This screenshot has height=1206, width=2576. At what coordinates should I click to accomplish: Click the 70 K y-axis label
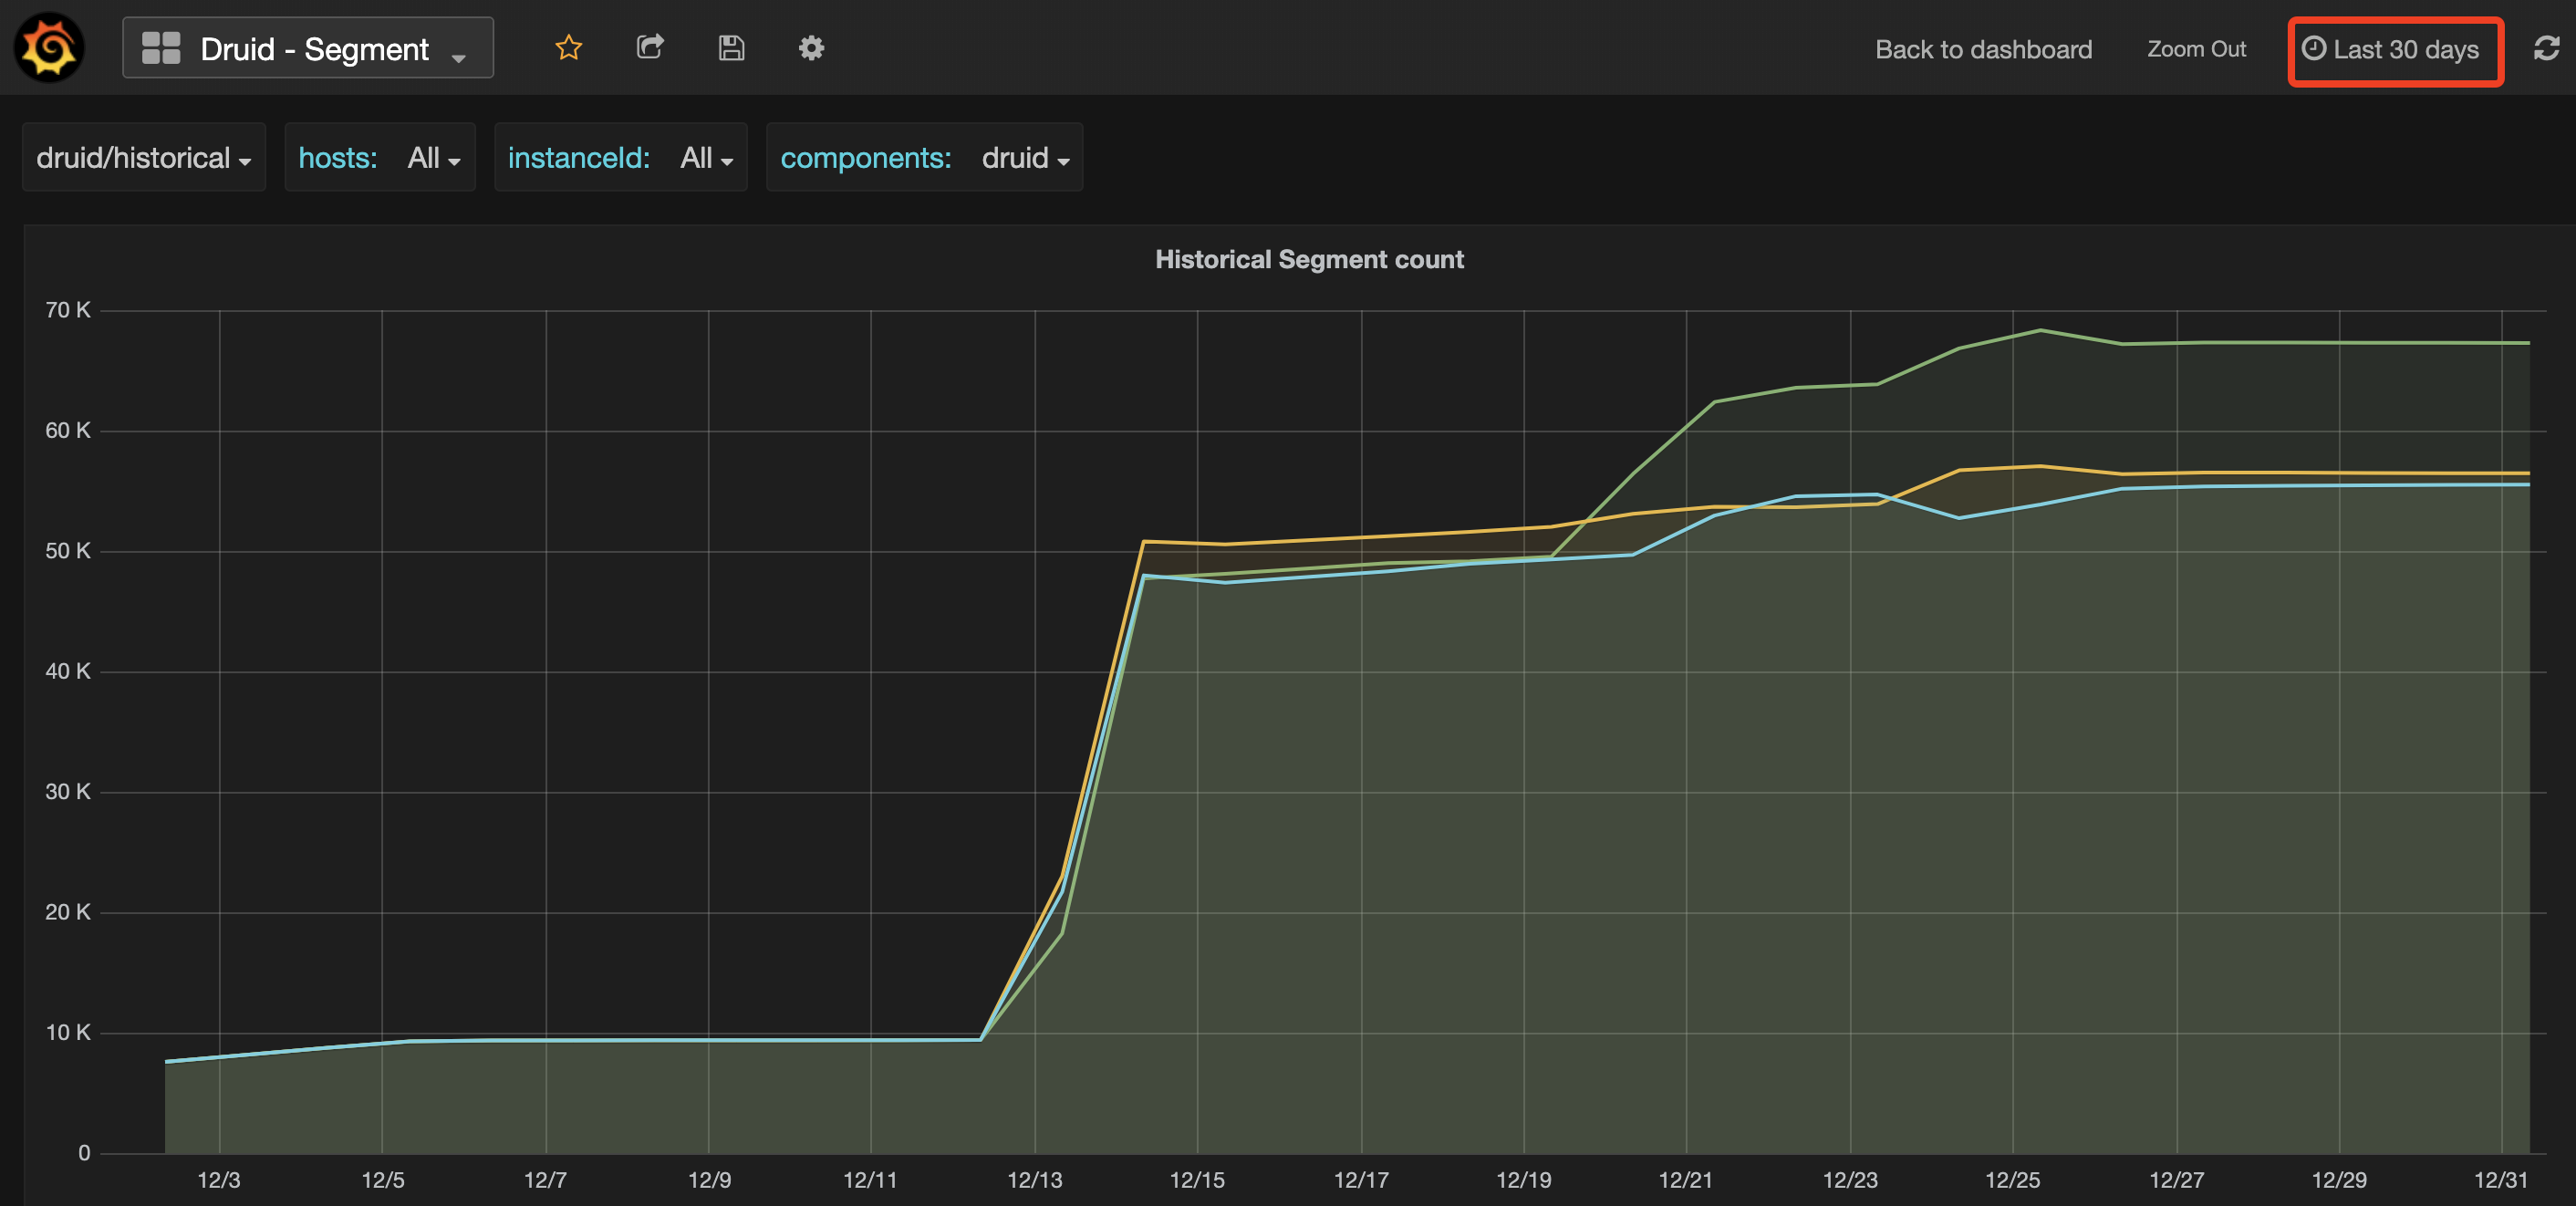click(x=67, y=310)
